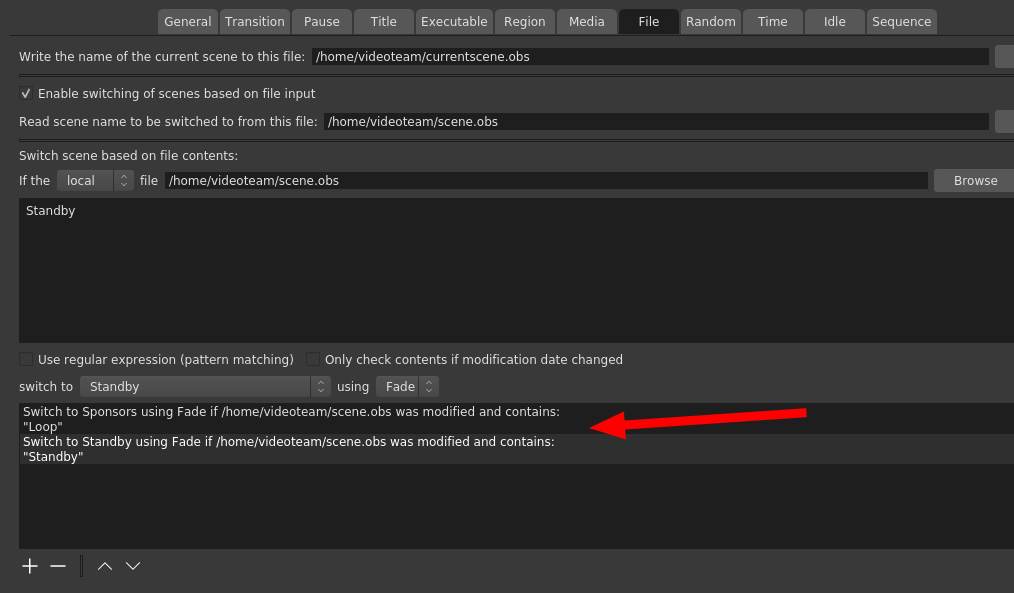Image resolution: width=1014 pixels, height=593 pixels.
Task: Enable Use regular expression checkbox
Action: (26, 360)
